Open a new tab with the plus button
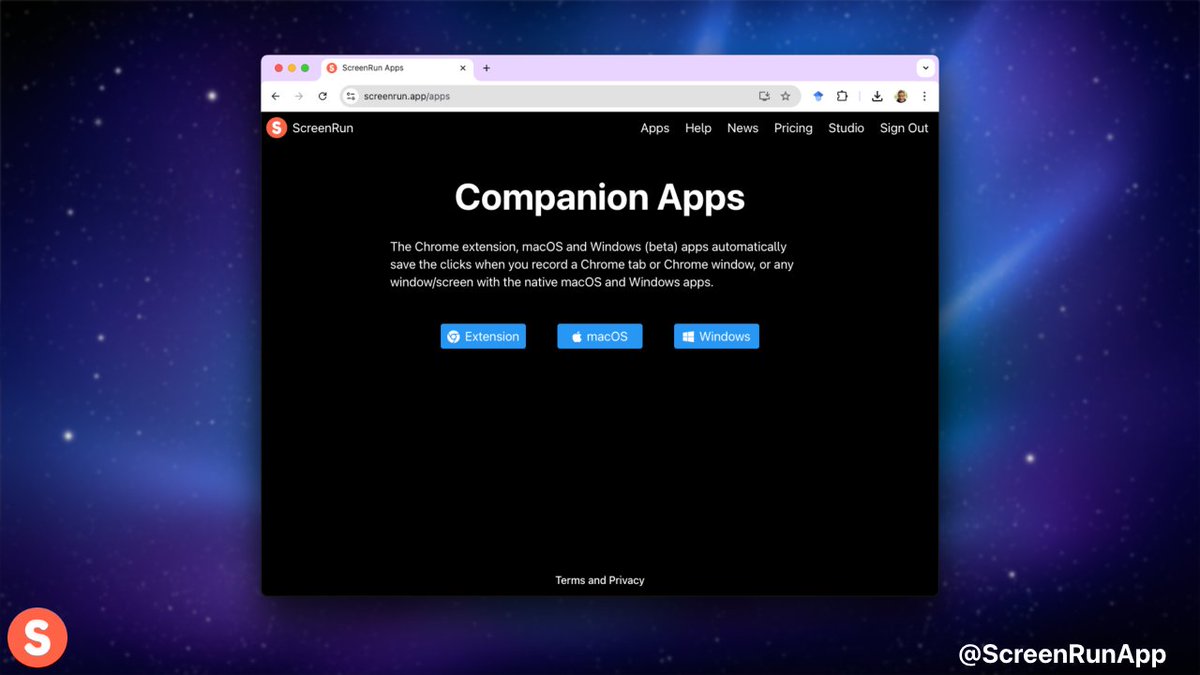The image size is (1200, 675). [487, 68]
